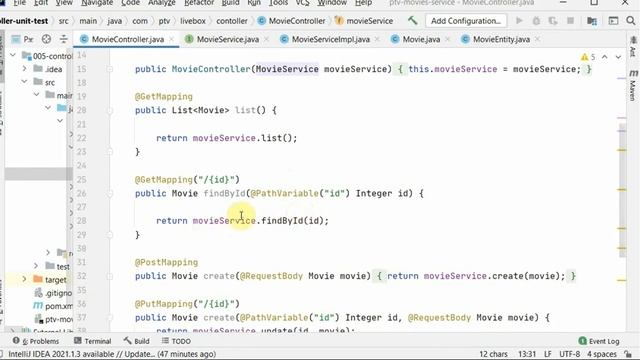This screenshot has height=360, width=640.
Task: Select the target folder in project tree
Action: [x=50, y=280]
